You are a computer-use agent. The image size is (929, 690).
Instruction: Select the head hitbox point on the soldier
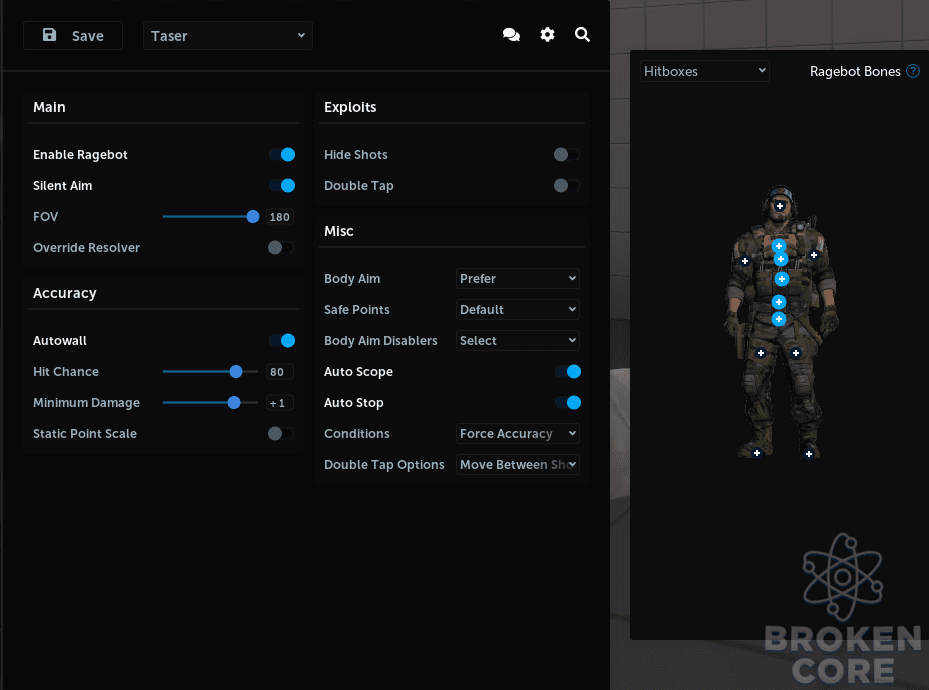(x=780, y=206)
